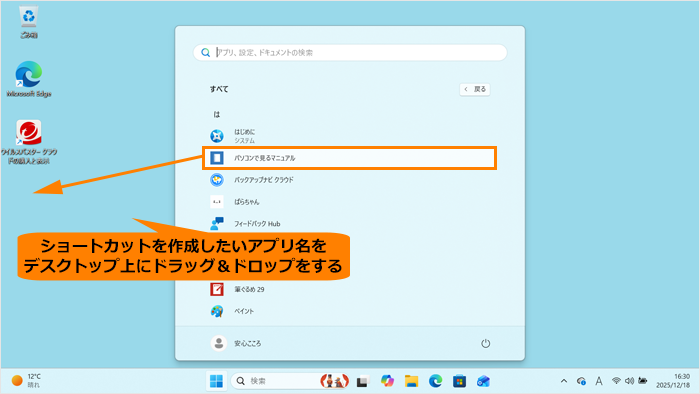This screenshot has width=700, height=394.
Task: Select the ウイルスバスター クラウド desktop shortcut
Action: click(x=29, y=141)
